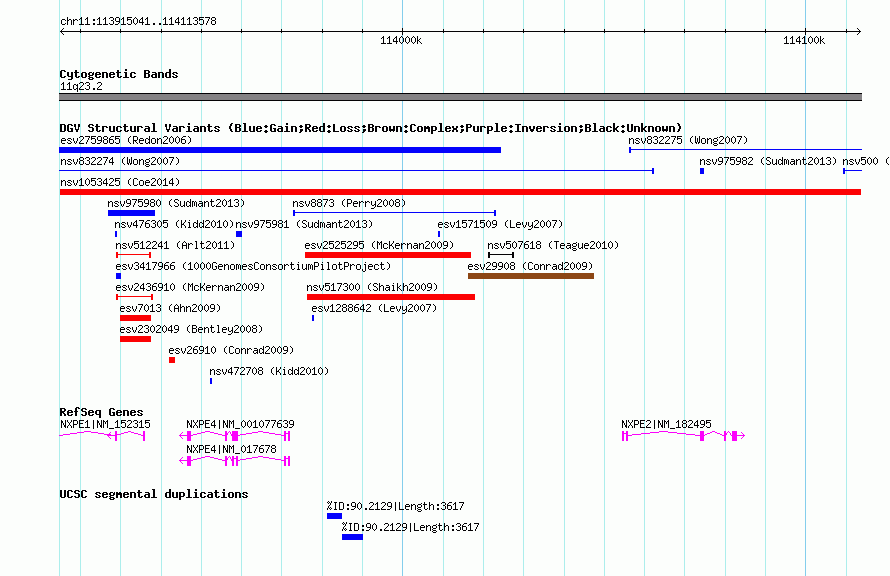The width and height of the screenshot is (890, 576).
Task: Open the NXPE4|NM_001077639 gene label
Action: point(240,424)
